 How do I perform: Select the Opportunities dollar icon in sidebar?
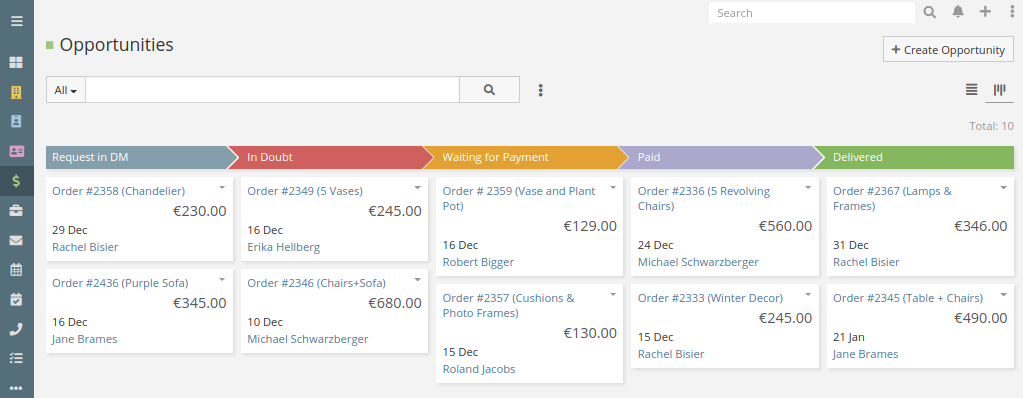coord(16,181)
